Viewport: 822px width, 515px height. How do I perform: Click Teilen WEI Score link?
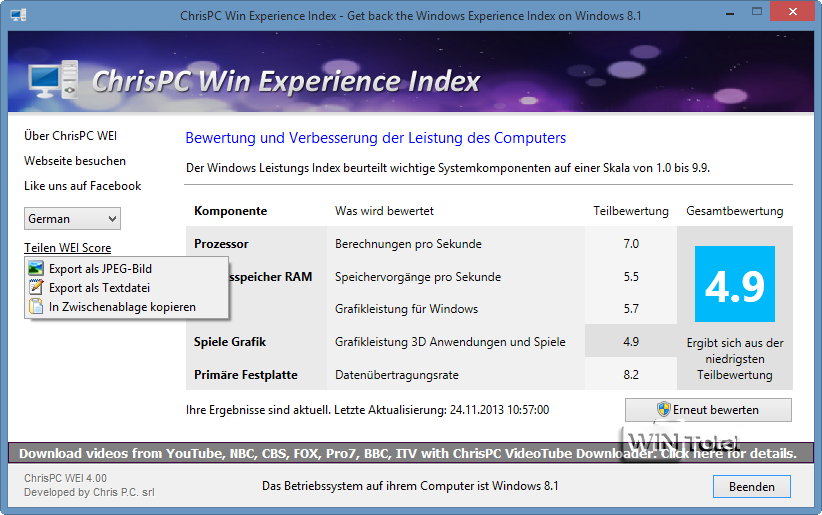coord(68,248)
